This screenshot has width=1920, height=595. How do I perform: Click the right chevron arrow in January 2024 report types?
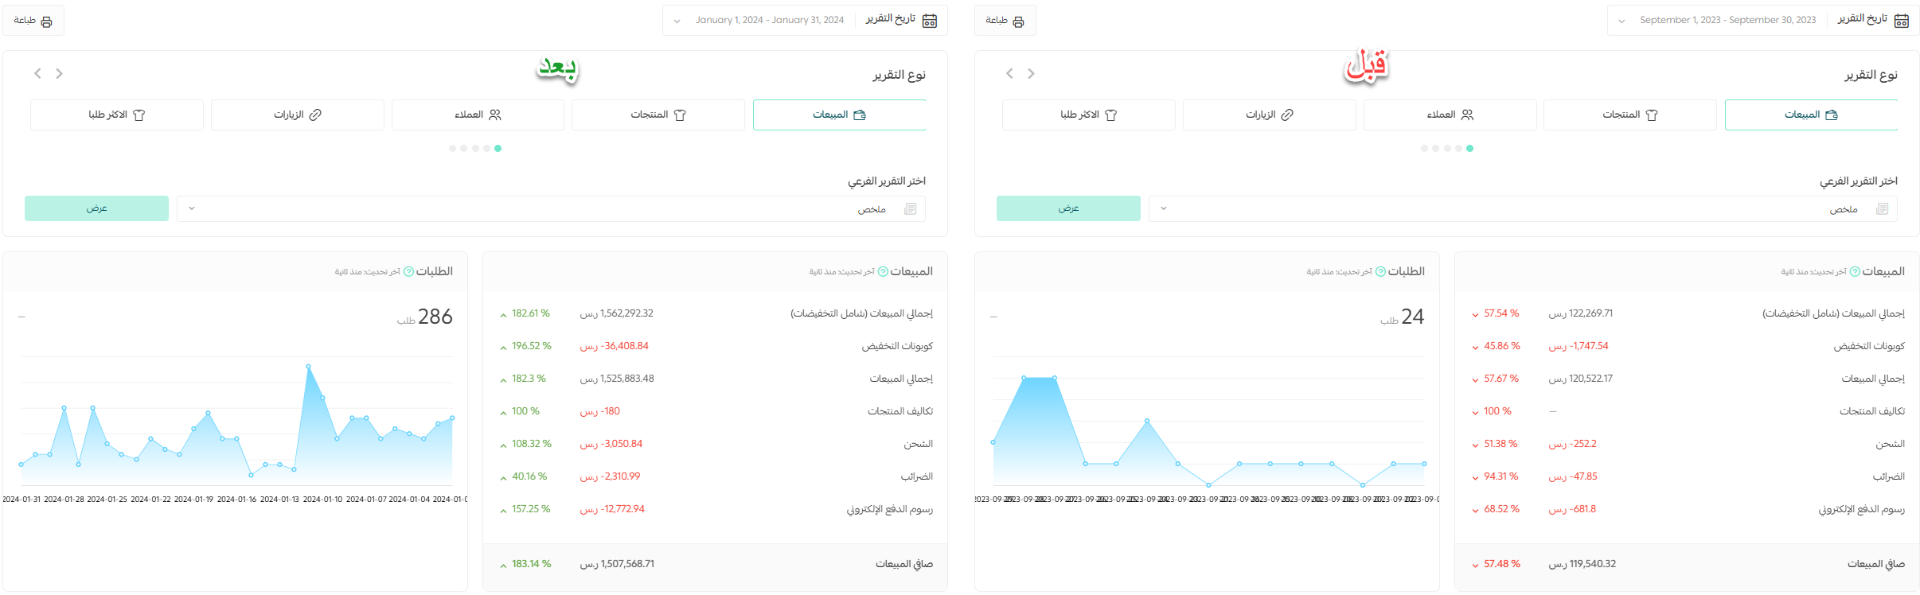point(59,73)
